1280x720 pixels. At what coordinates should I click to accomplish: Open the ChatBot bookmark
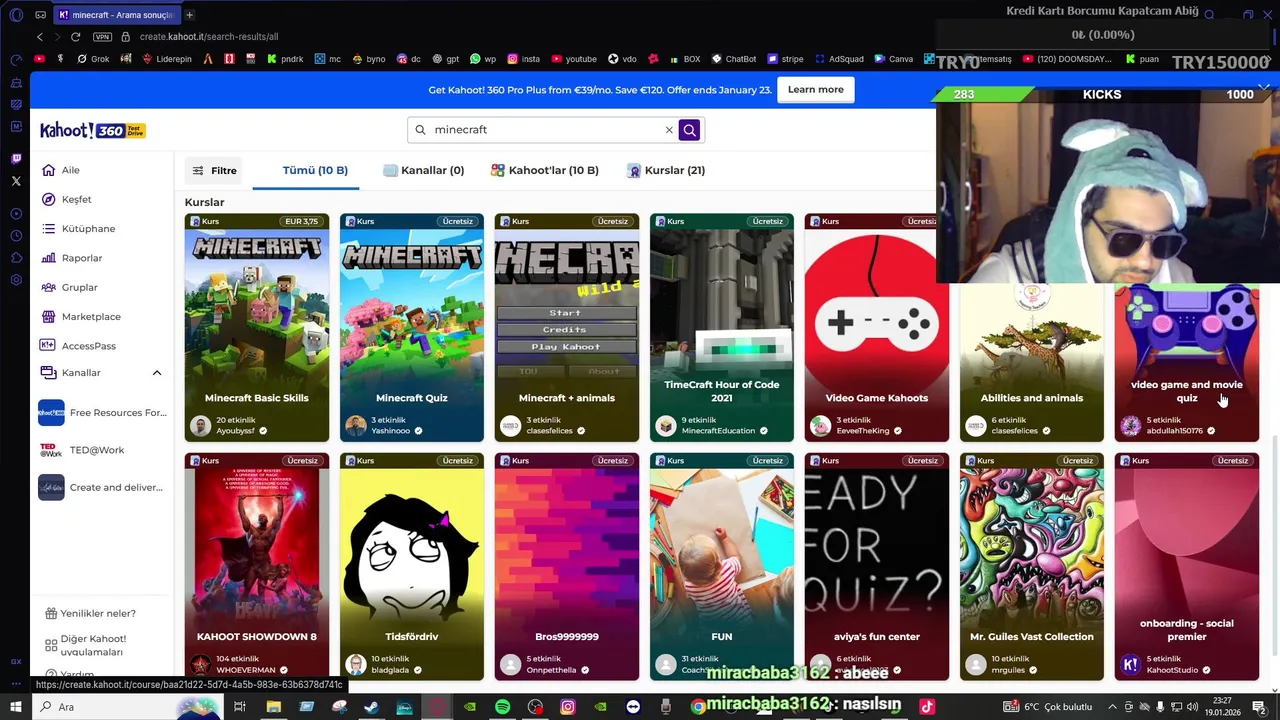(x=733, y=59)
